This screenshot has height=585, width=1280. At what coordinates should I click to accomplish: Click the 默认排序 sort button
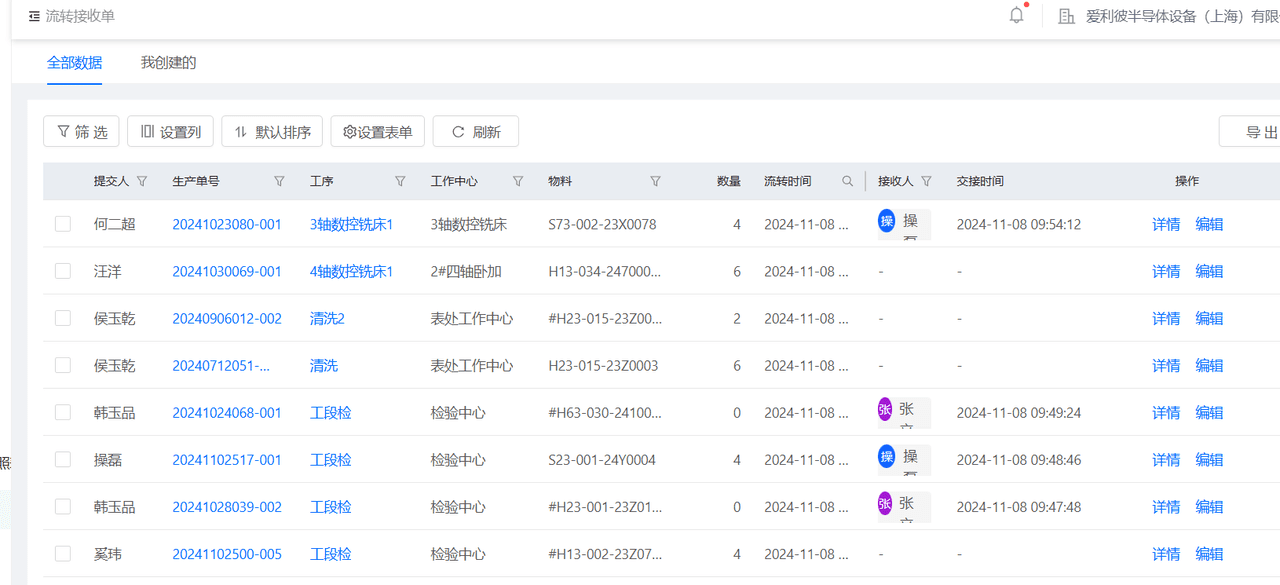click(272, 131)
